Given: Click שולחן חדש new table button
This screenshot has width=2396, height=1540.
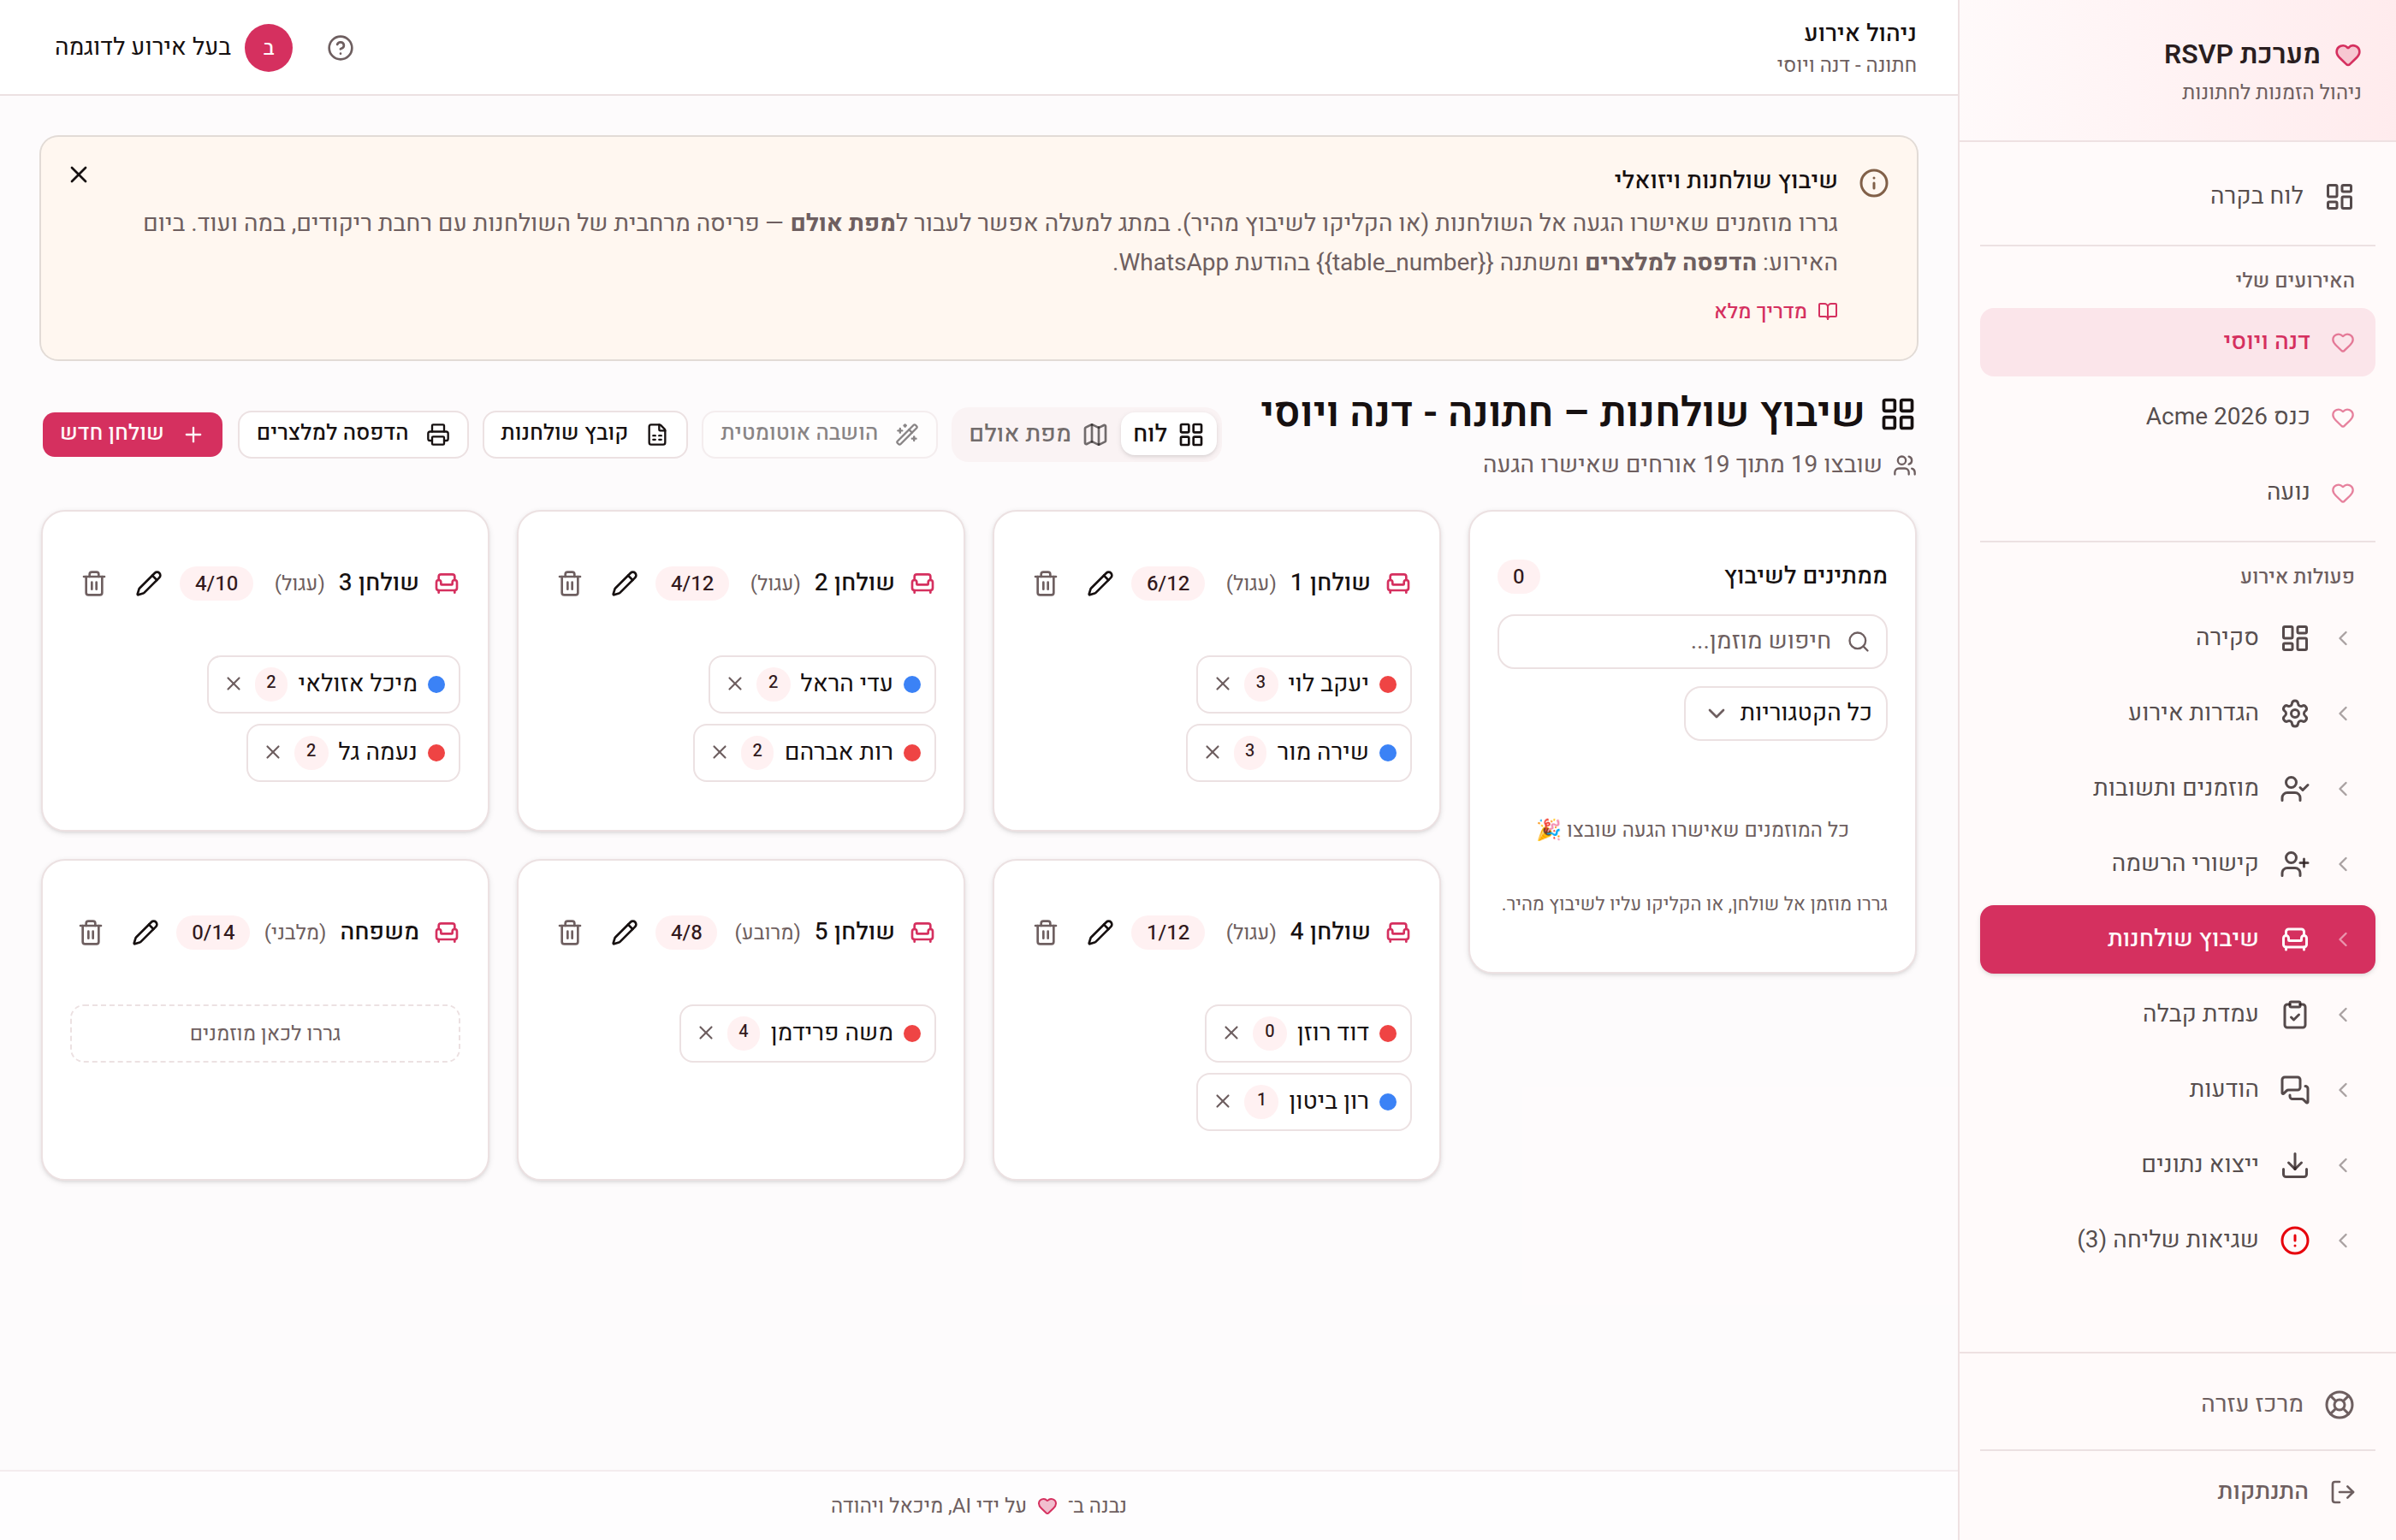Looking at the screenshot, I should [x=132, y=434].
